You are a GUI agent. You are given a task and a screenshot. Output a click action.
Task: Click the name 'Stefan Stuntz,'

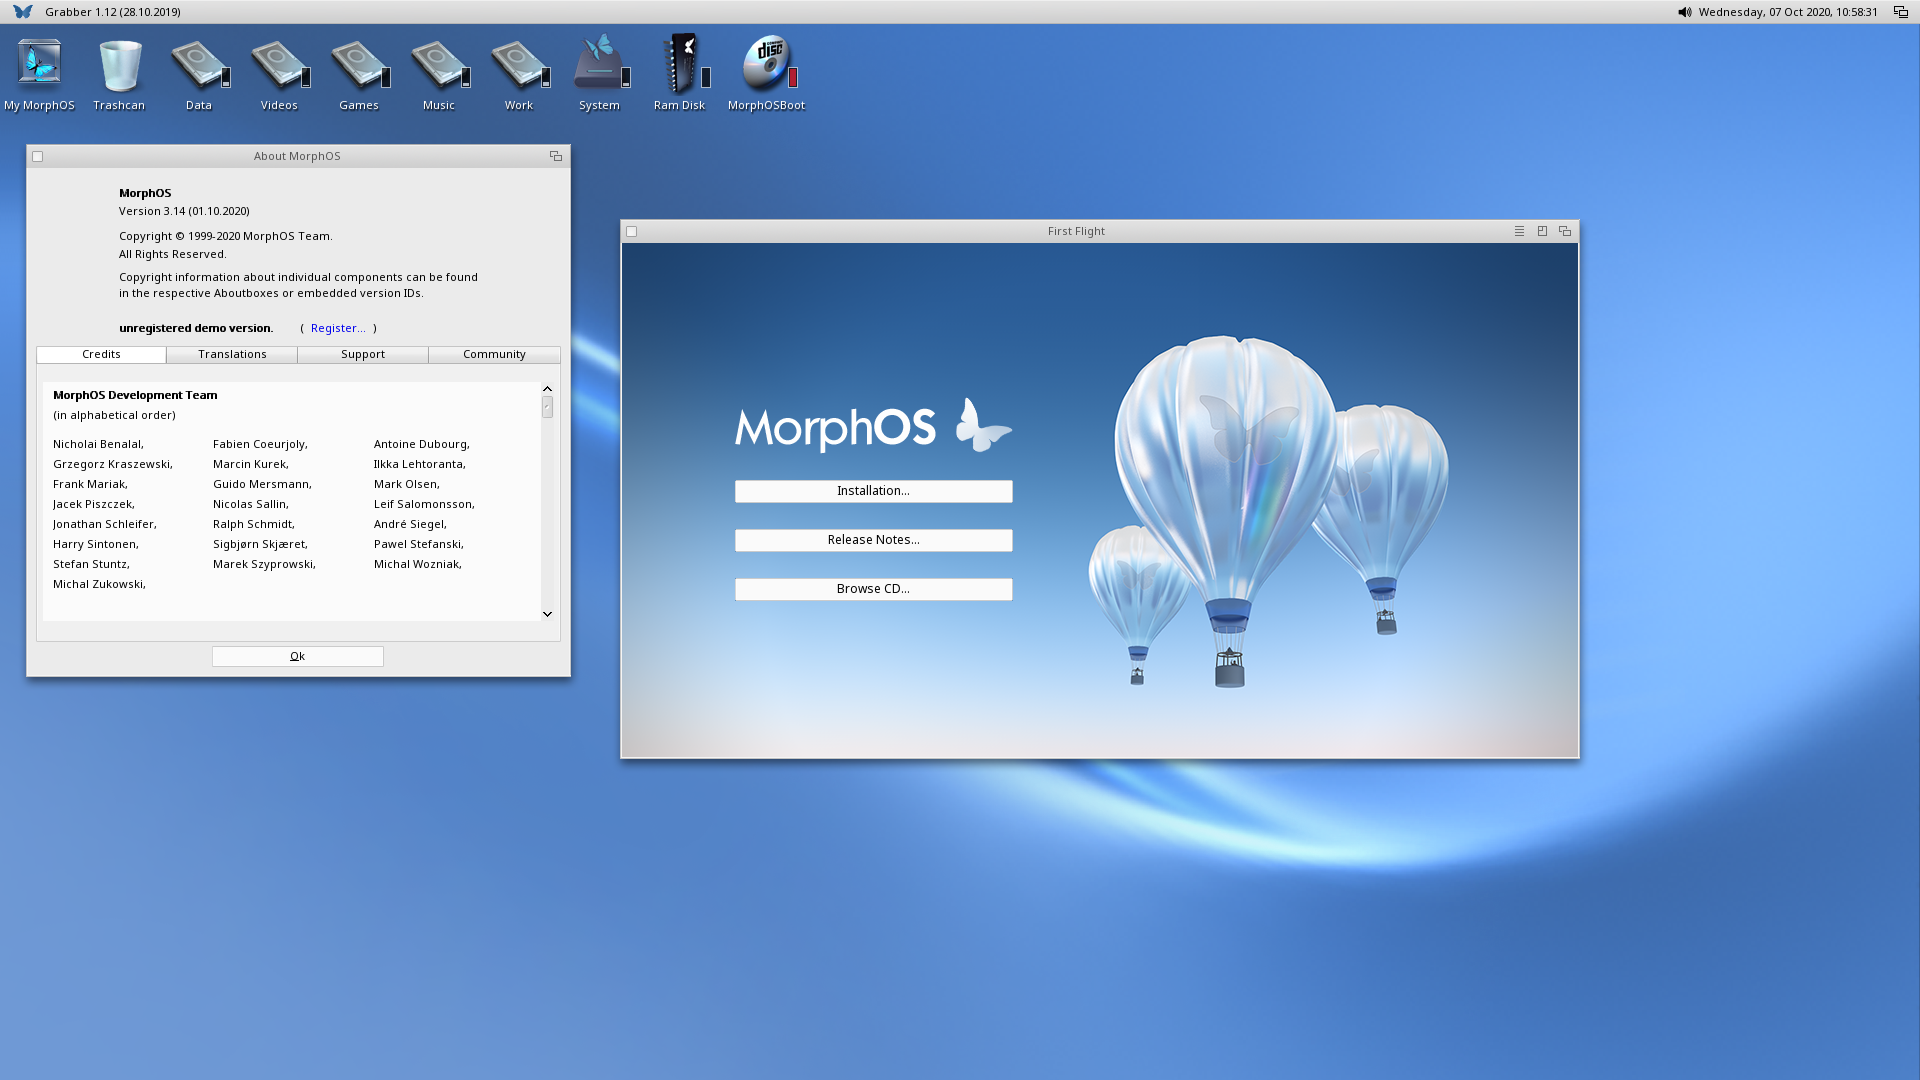click(x=91, y=564)
